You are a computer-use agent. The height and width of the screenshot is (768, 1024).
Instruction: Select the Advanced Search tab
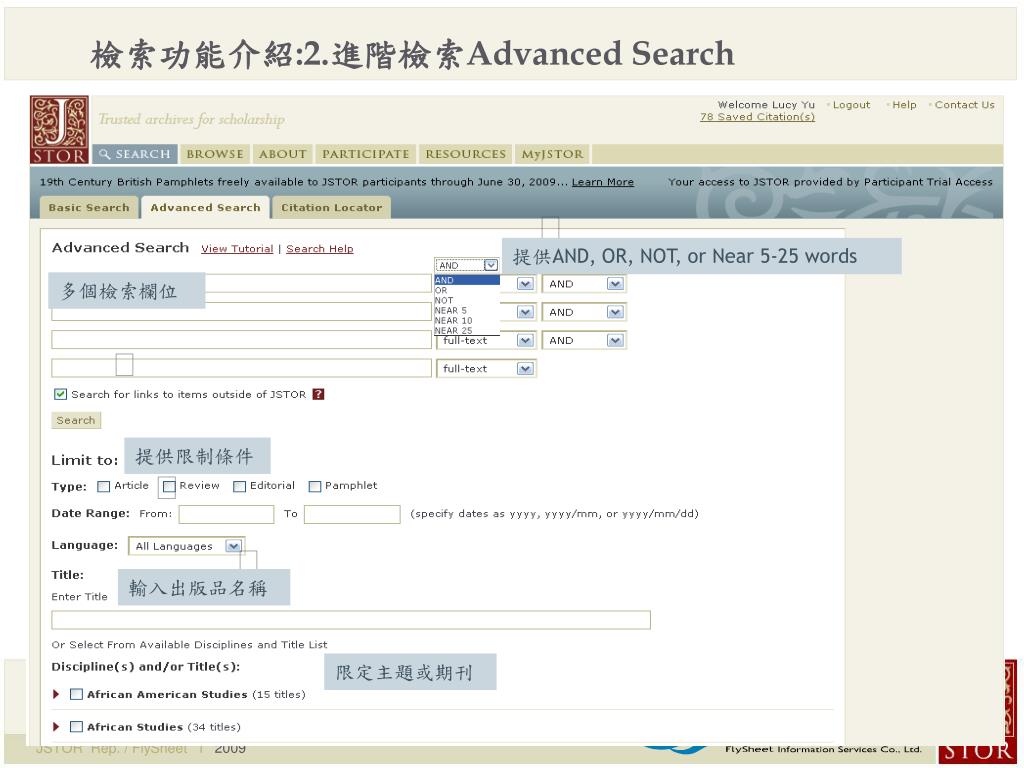[205, 208]
